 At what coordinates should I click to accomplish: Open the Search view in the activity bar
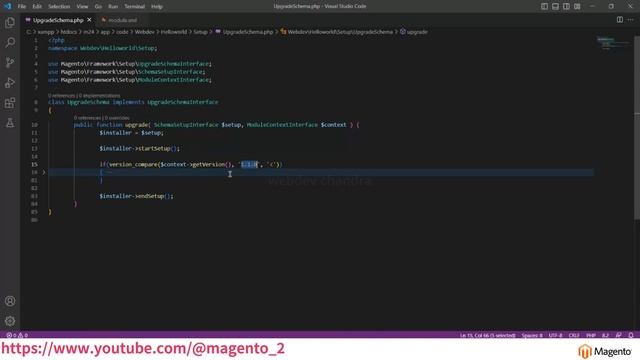point(10,42)
